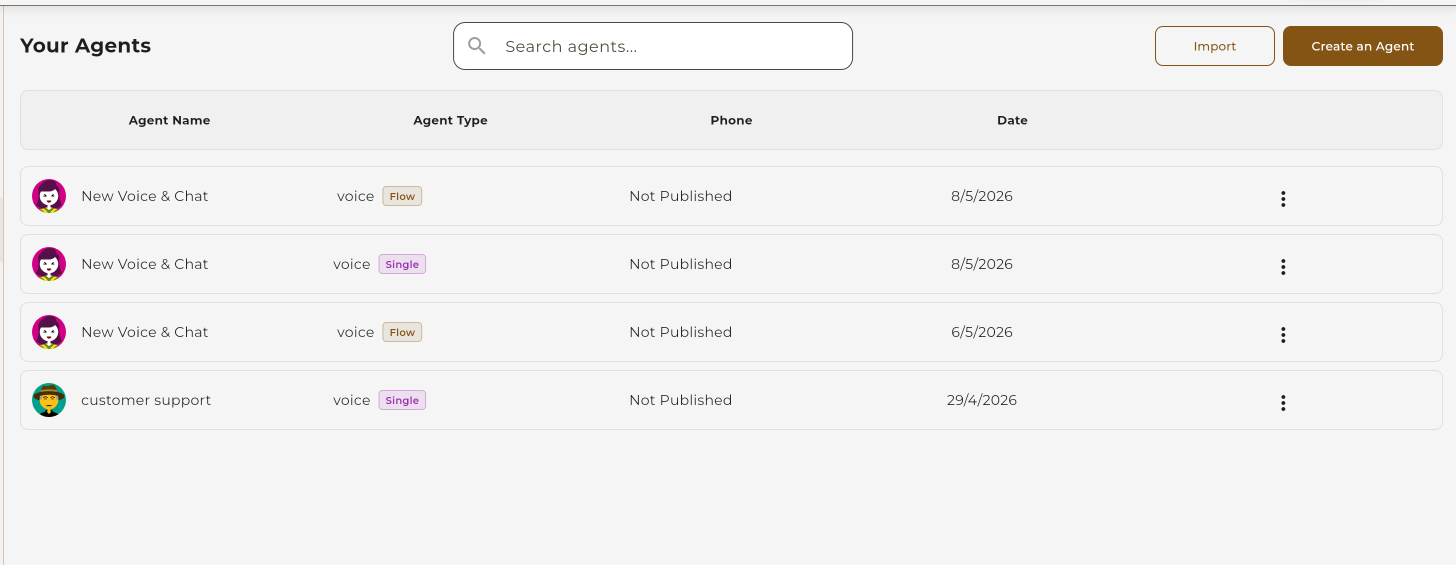Open three-dot menu for customer support agent
The width and height of the screenshot is (1456, 565).
tap(1283, 402)
